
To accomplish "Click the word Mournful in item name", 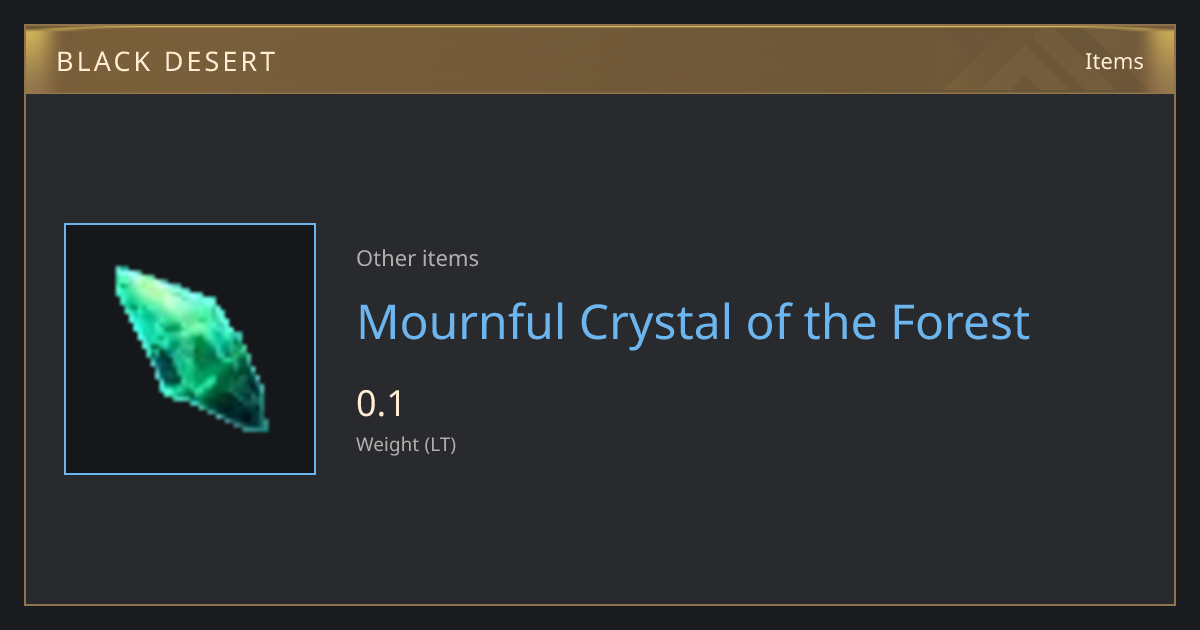I will 461,322.
